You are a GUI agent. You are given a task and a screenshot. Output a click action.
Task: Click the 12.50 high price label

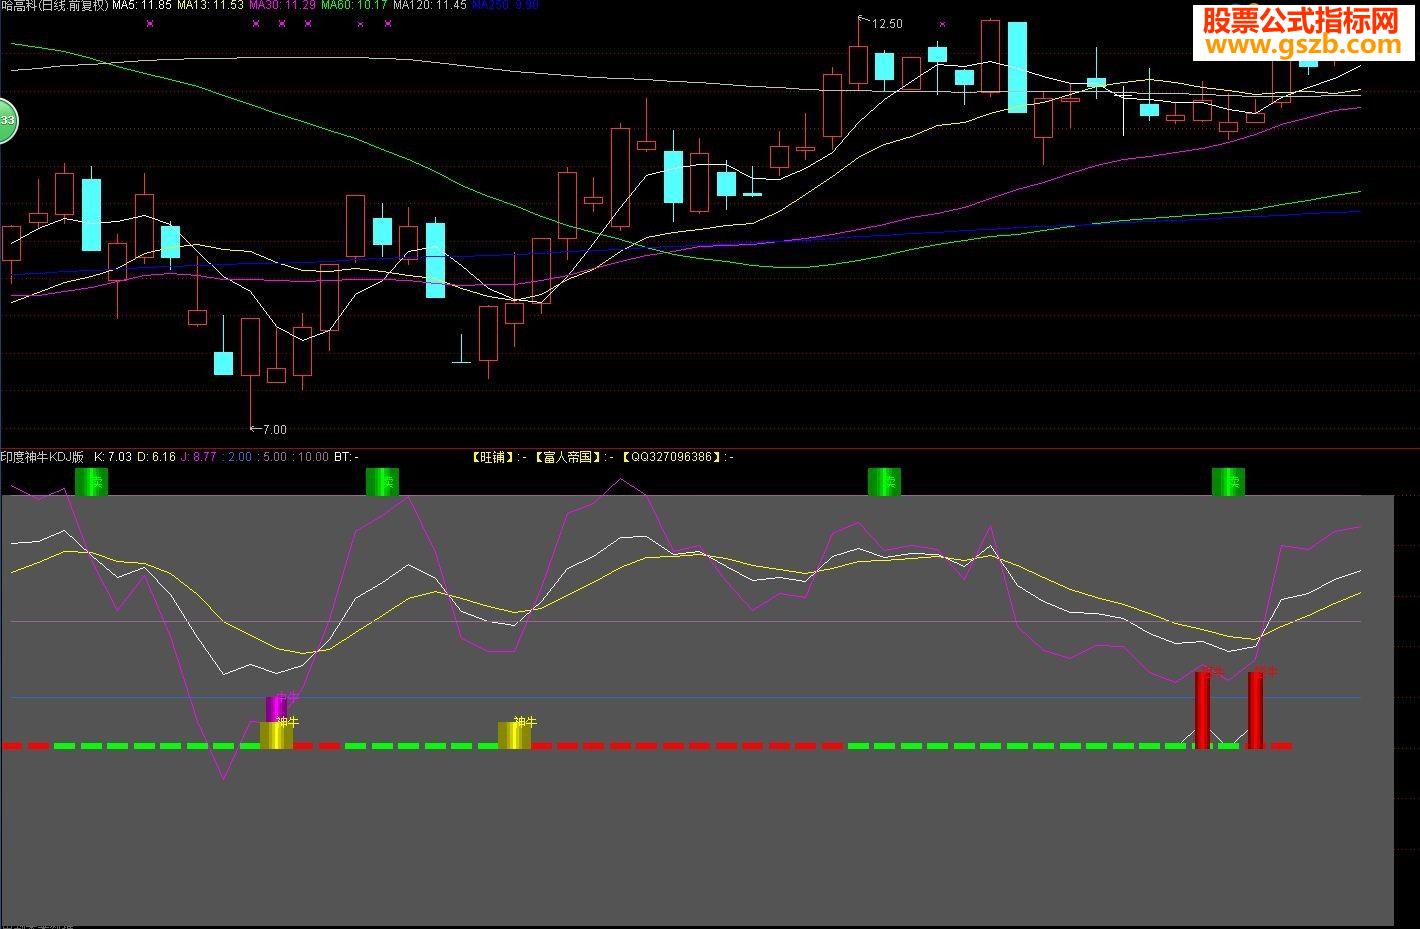(886, 24)
